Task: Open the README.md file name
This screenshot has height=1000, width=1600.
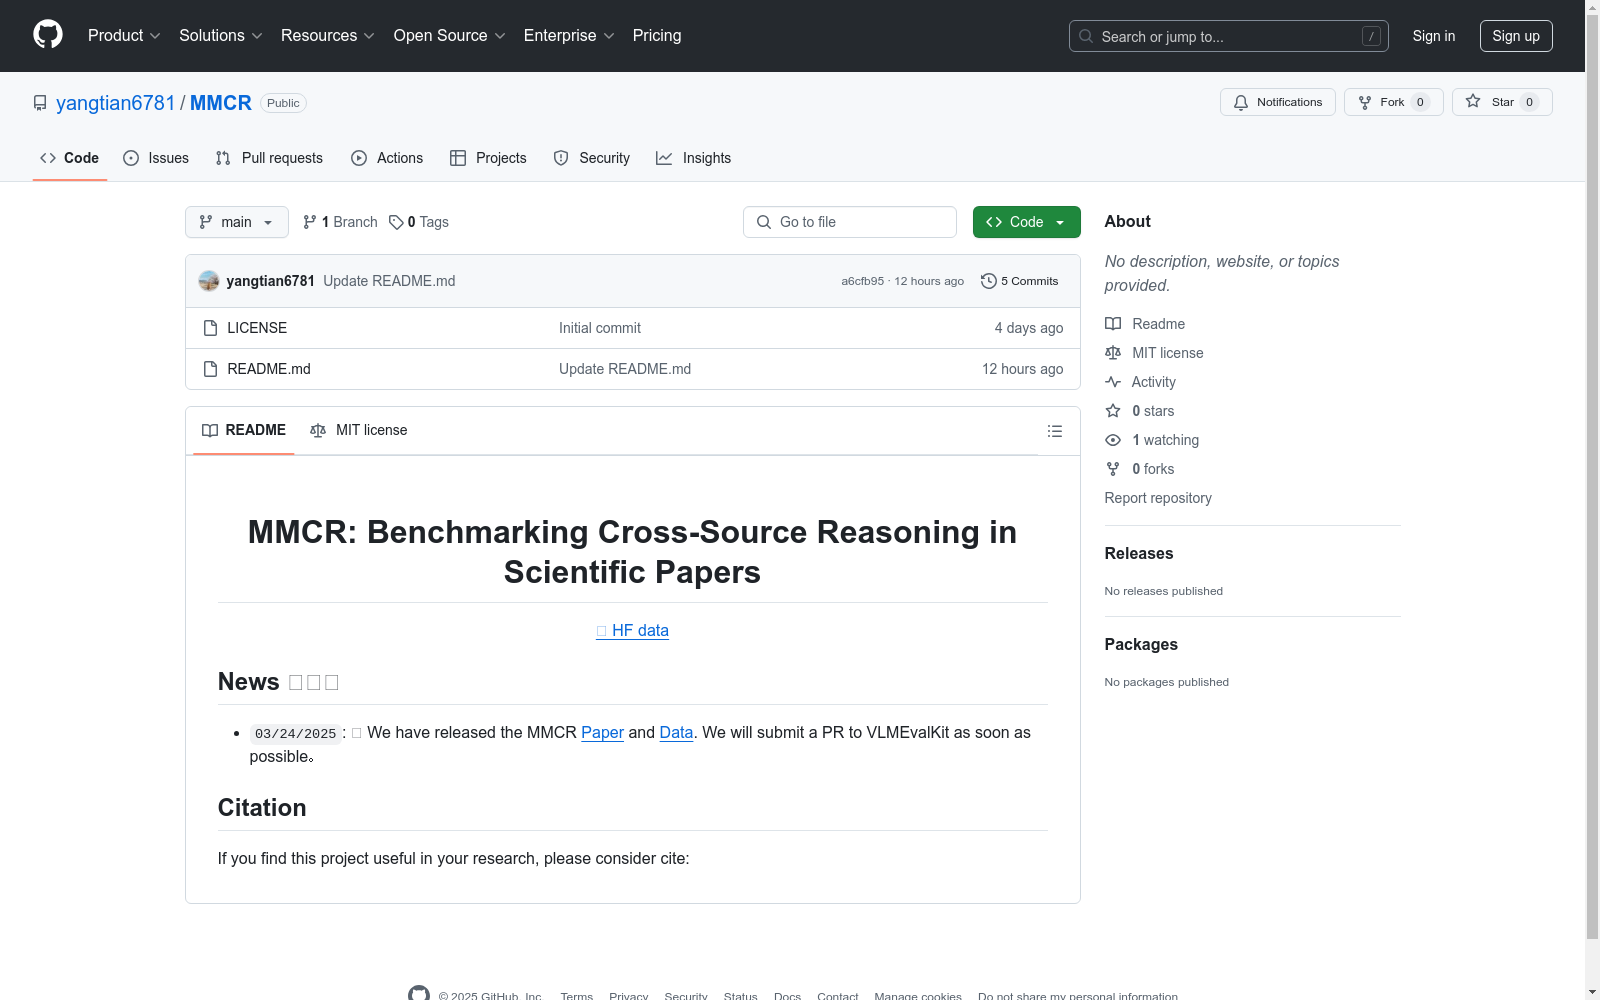Action: 269,369
